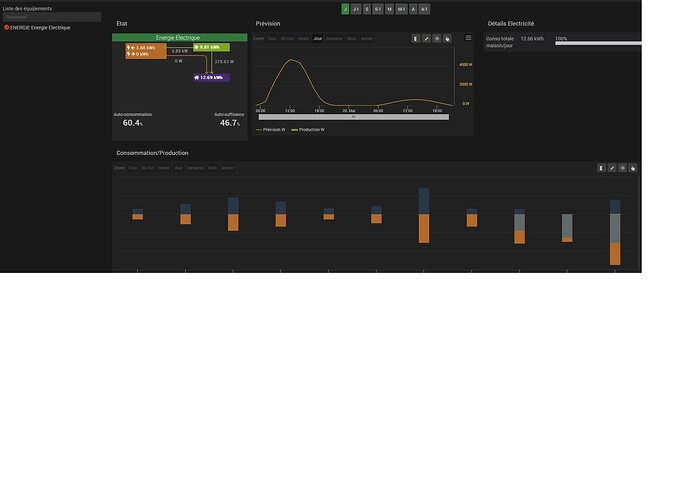Click the Rechercher search field
The height and width of the screenshot is (482, 690).
(52, 17)
